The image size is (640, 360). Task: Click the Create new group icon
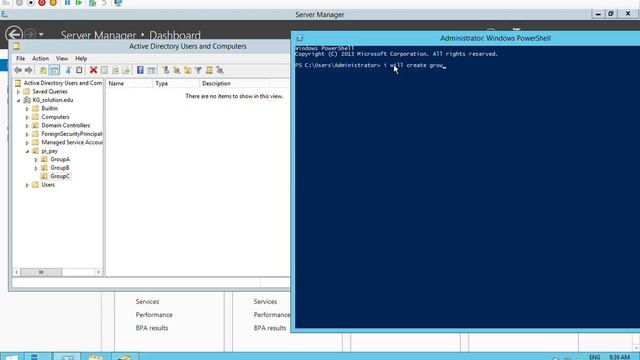[176, 70]
